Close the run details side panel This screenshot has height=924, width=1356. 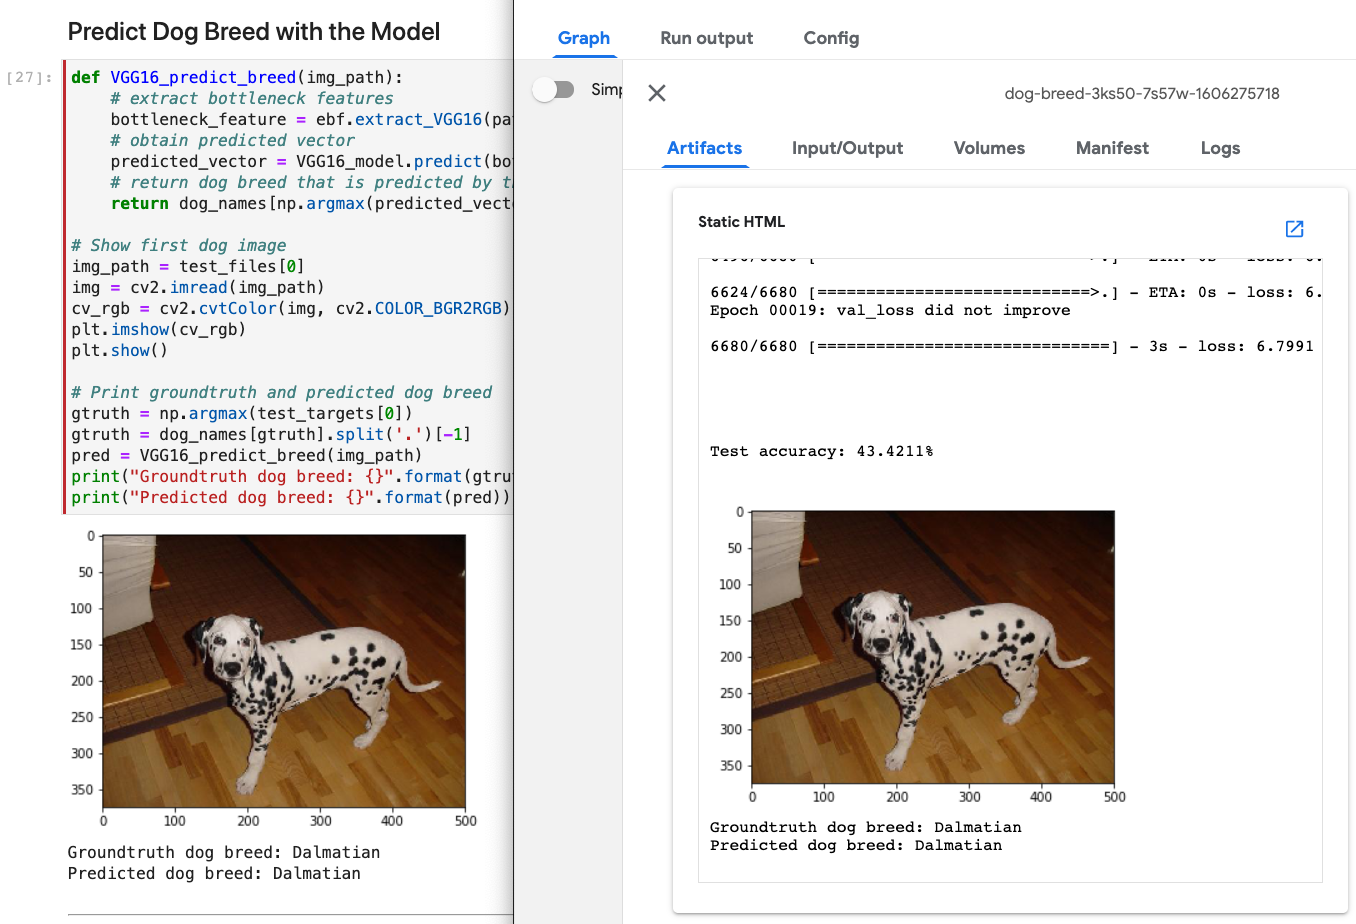(657, 93)
